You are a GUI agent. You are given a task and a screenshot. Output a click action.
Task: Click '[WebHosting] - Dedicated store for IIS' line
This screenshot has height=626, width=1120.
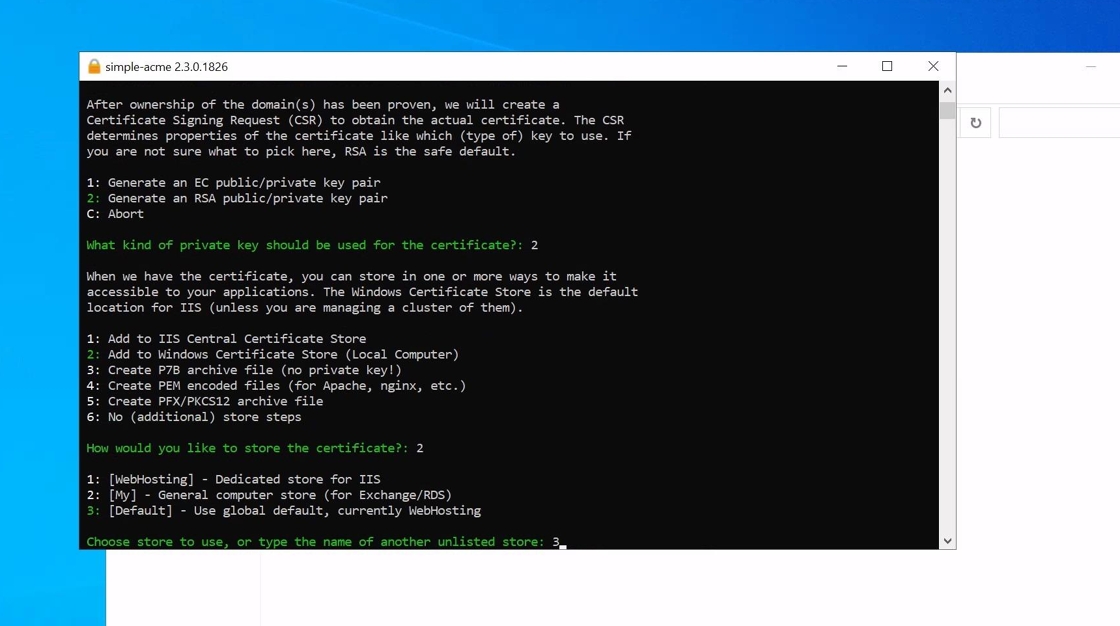pos(234,480)
